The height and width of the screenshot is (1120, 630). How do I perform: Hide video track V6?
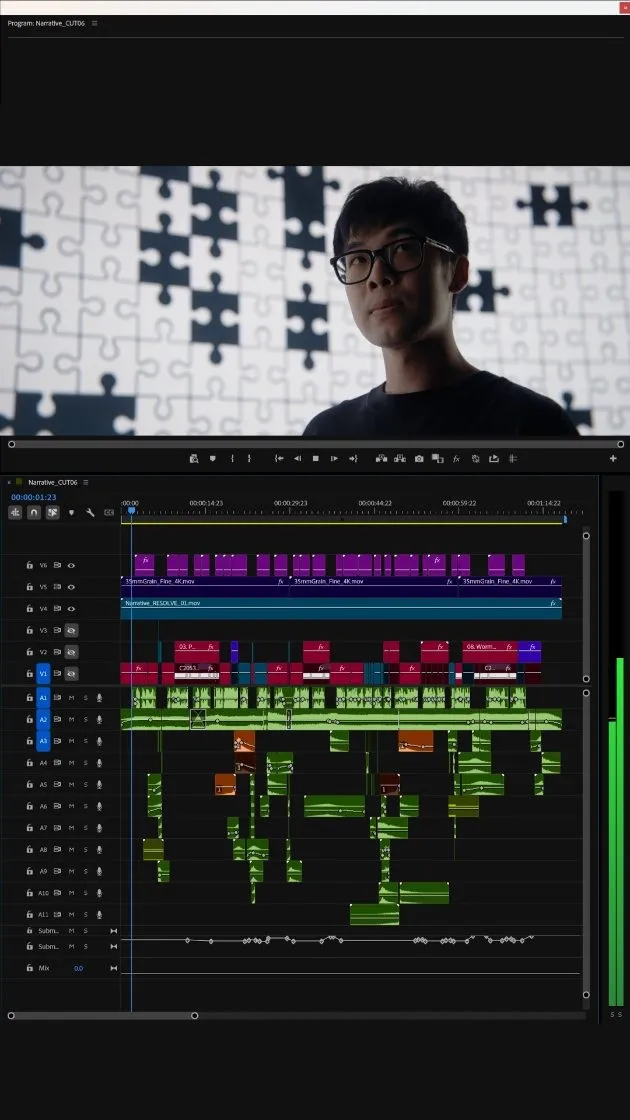pyautogui.click(x=71, y=565)
